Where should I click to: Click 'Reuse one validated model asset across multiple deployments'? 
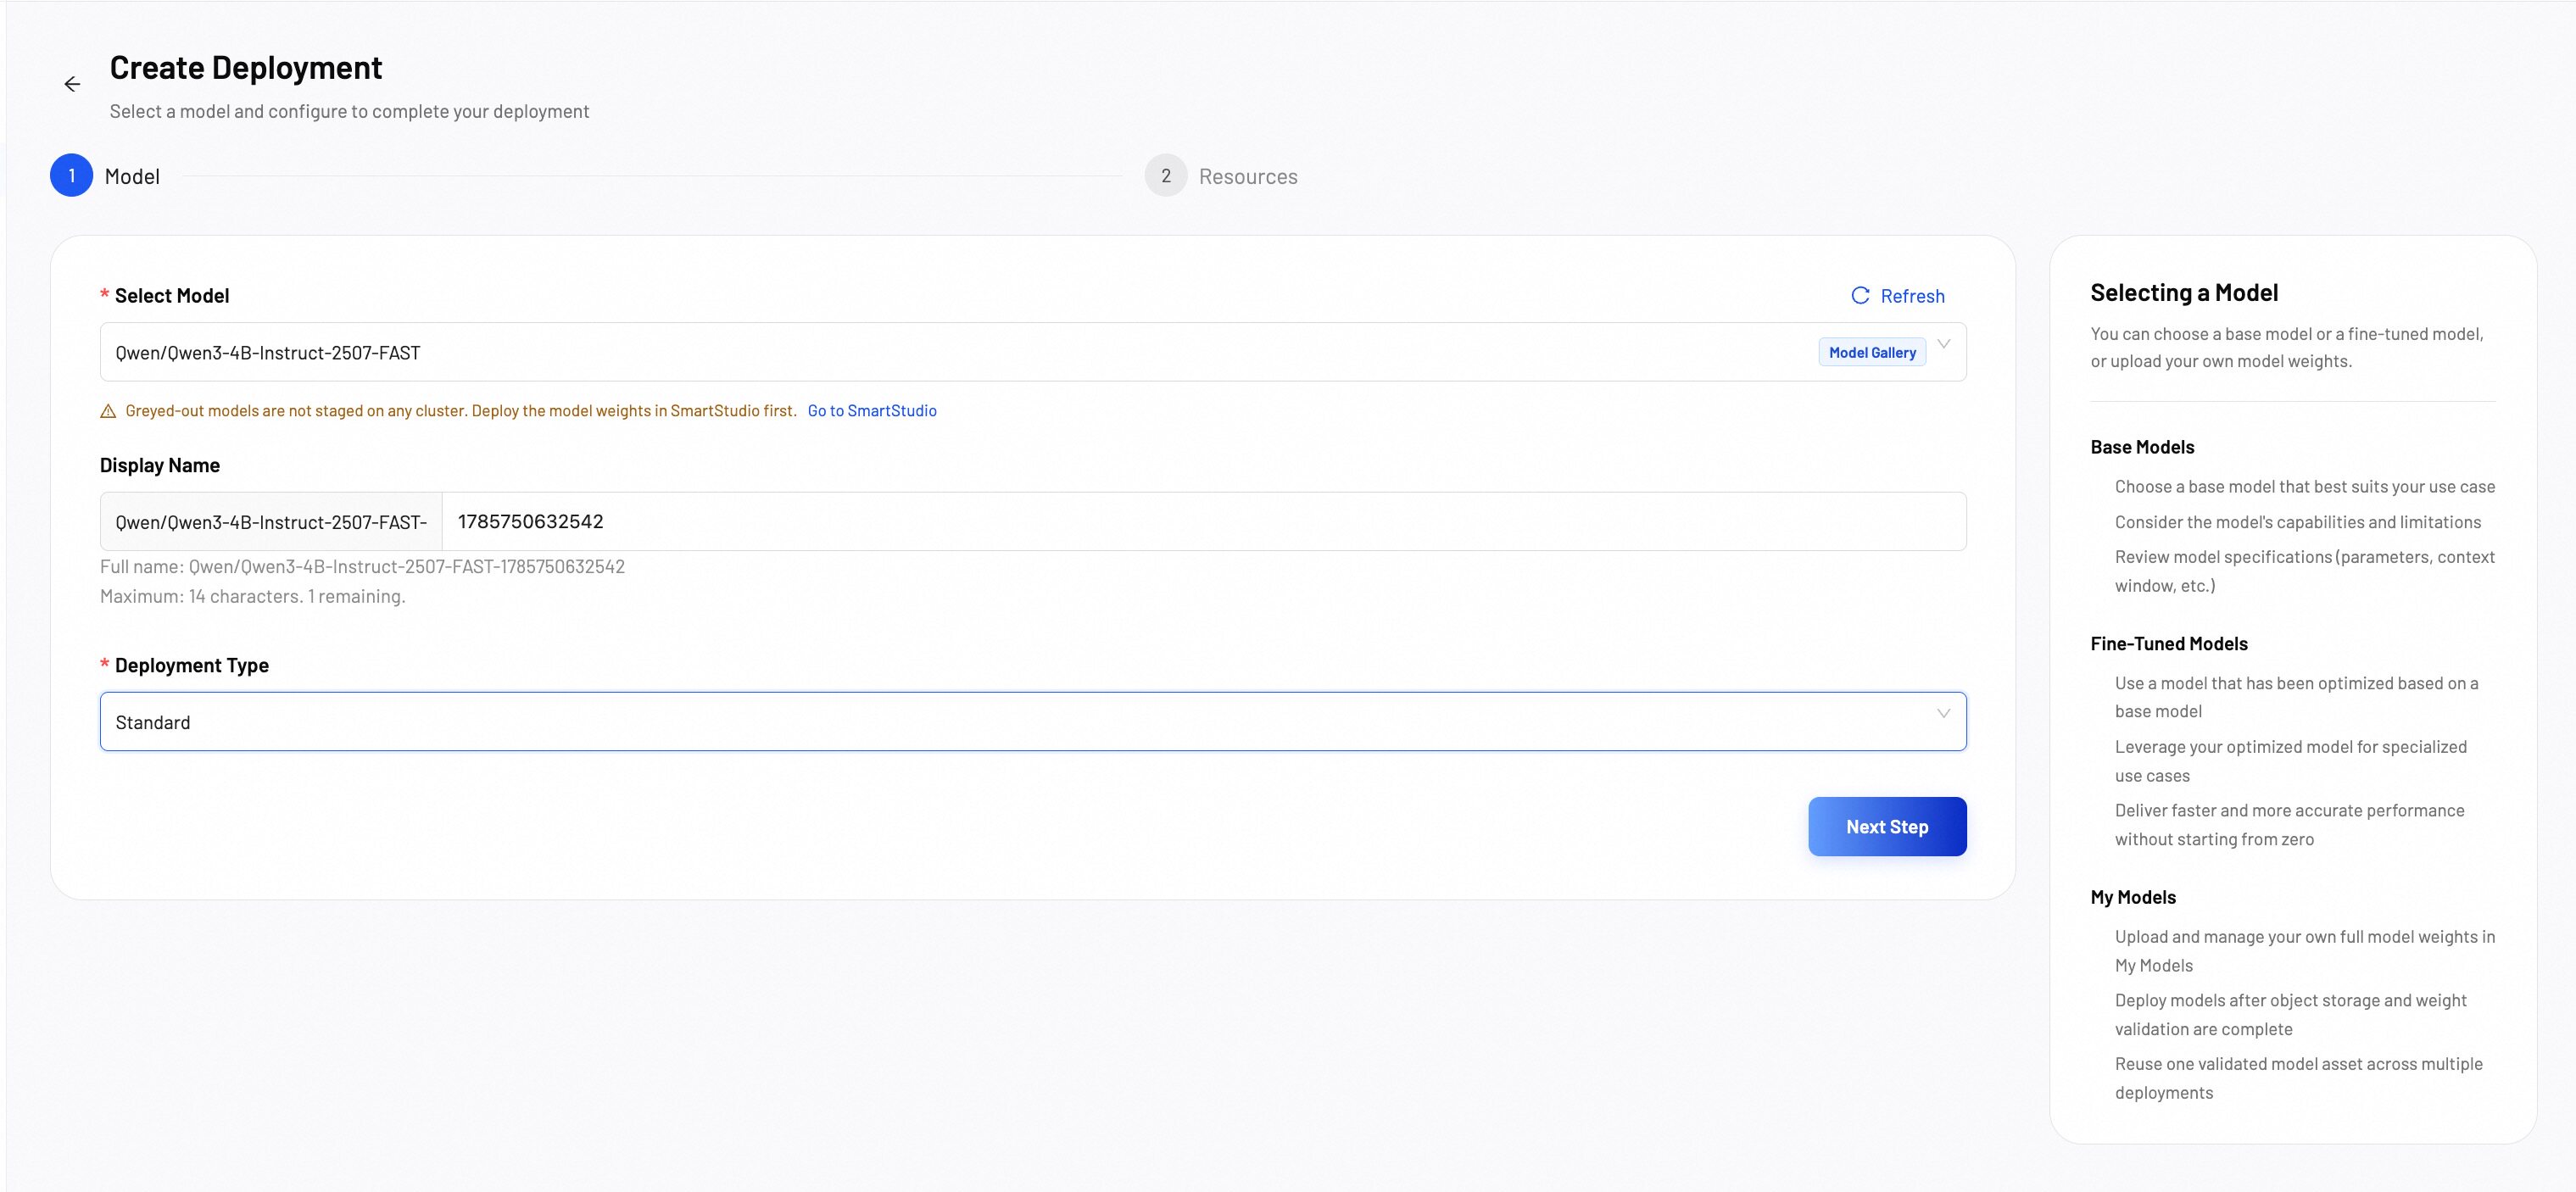click(2299, 1078)
